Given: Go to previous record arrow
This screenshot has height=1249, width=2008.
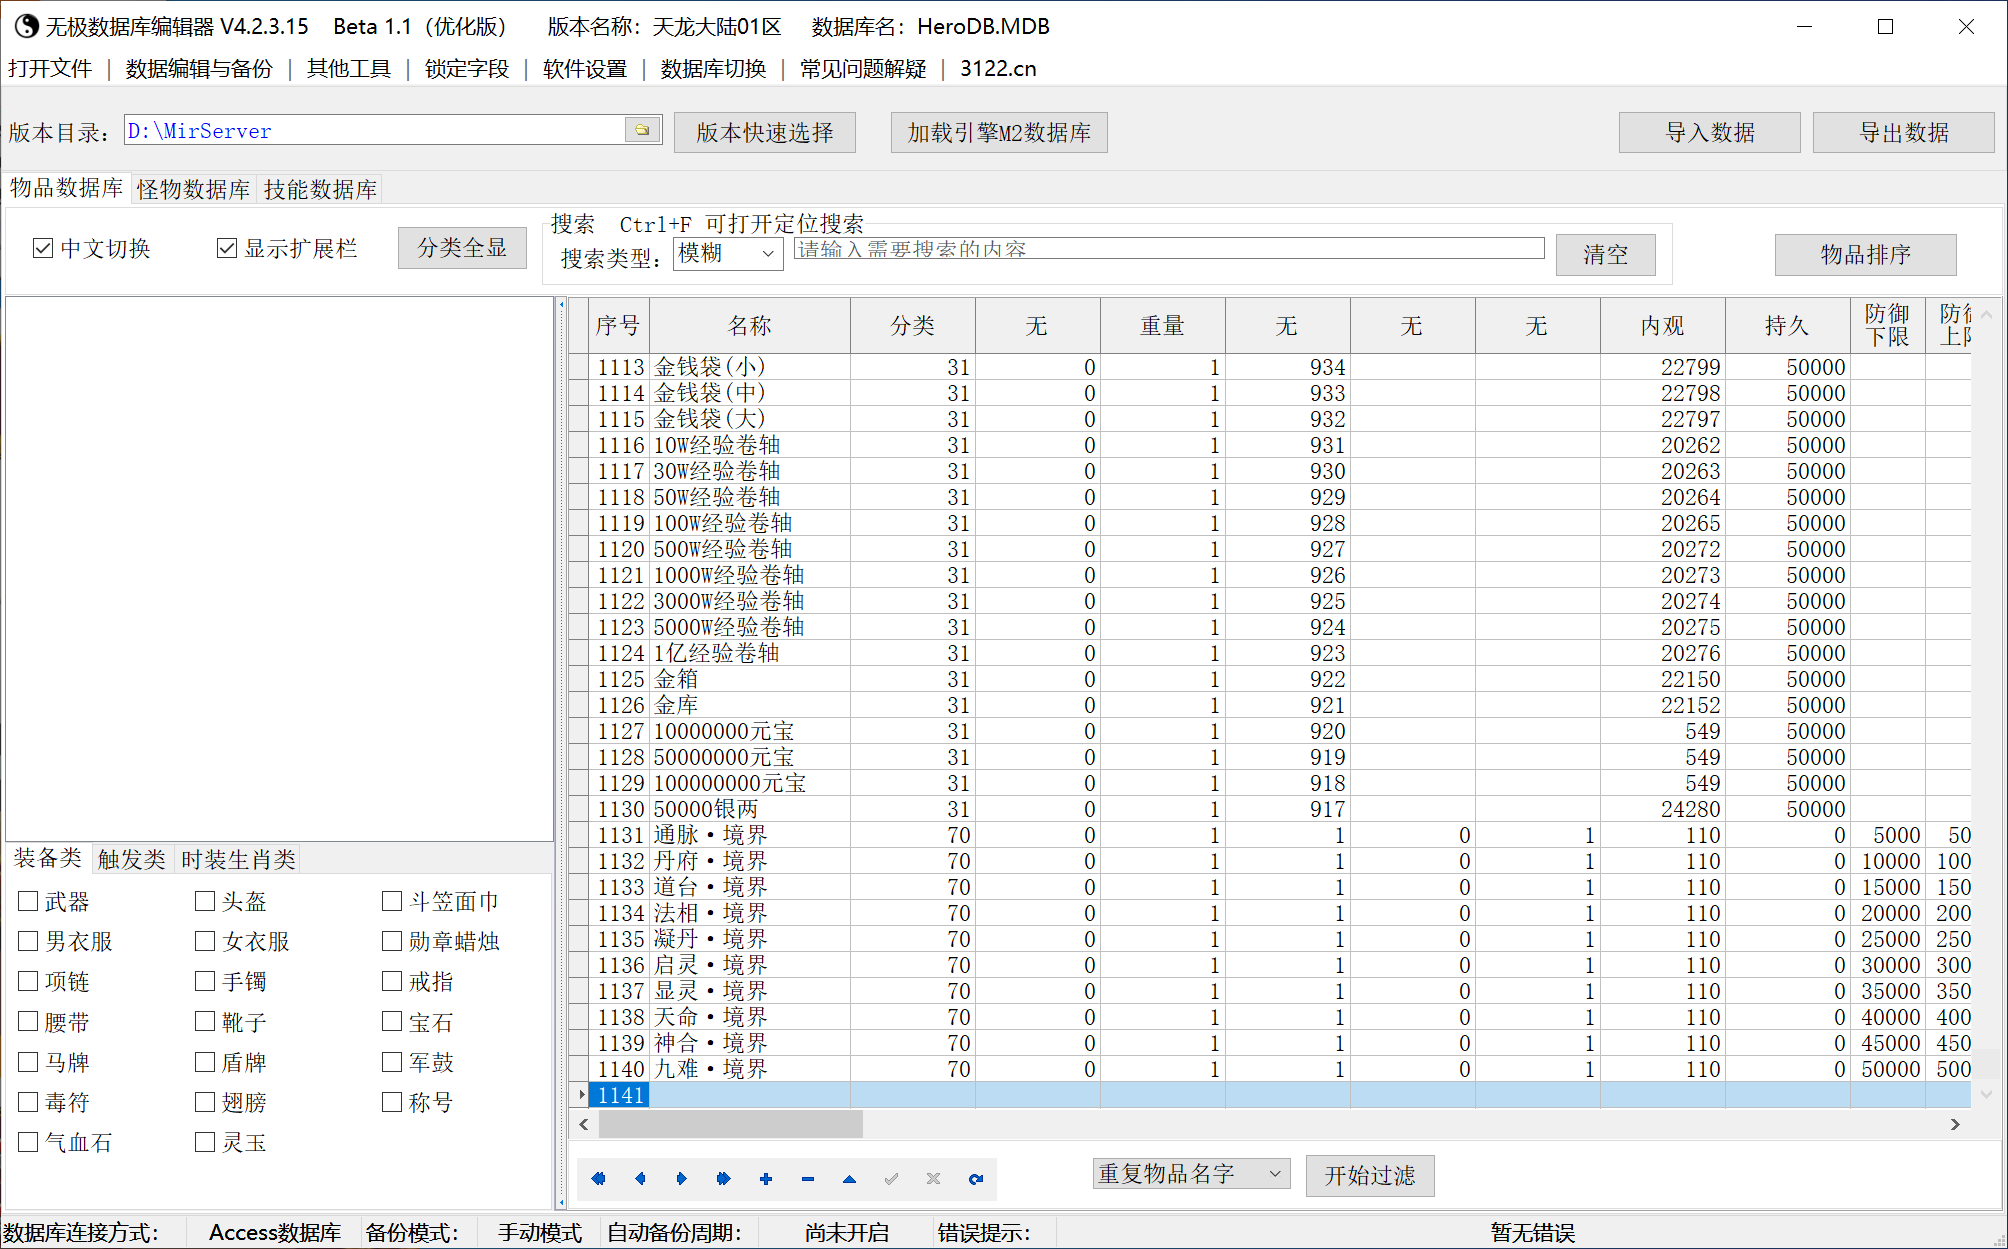Looking at the screenshot, I should (x=640, y=1178).
